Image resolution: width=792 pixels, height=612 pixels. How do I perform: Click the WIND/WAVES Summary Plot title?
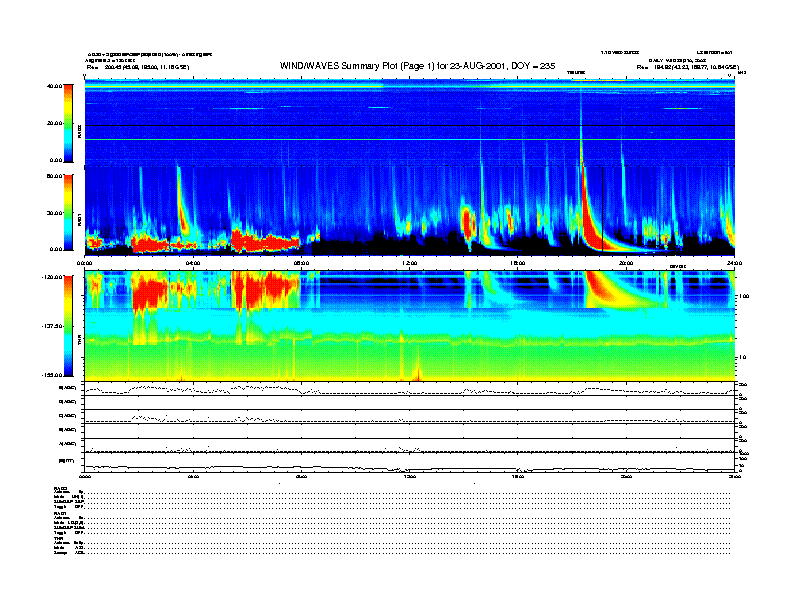click(x=417, y=66)
